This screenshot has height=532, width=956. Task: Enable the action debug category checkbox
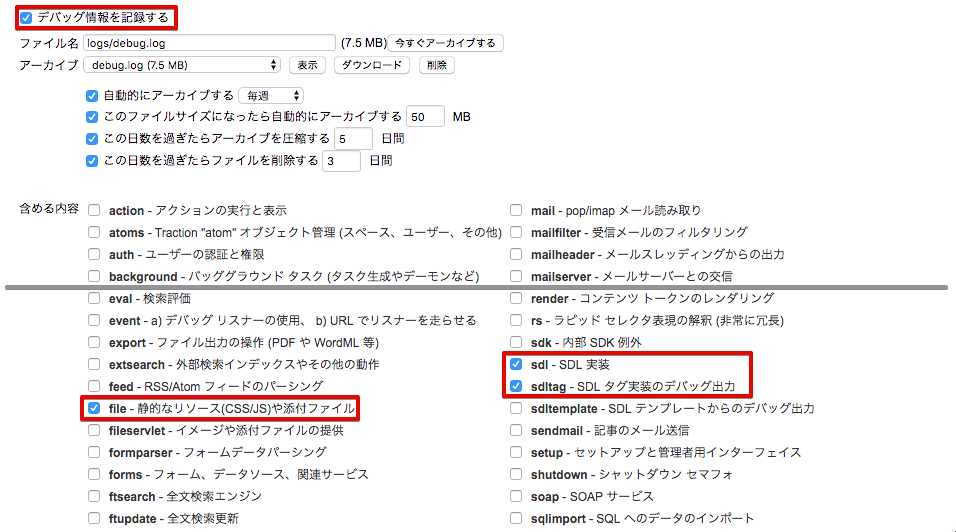[x=94, y=211]
